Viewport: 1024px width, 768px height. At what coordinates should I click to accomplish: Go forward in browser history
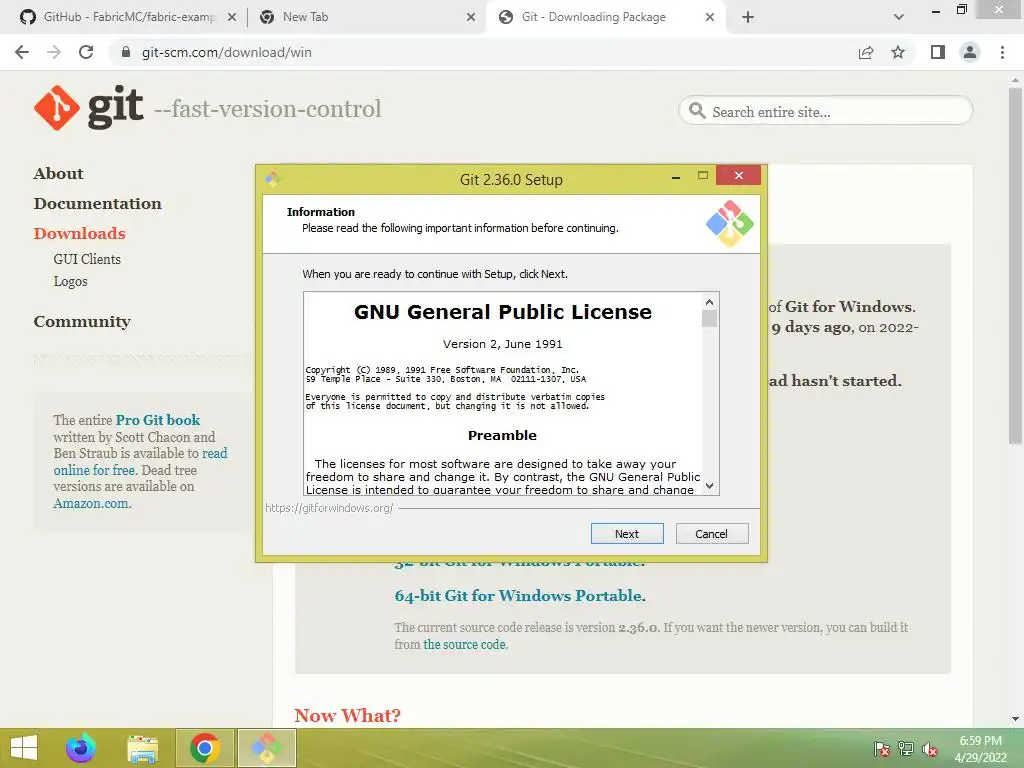click(54, 52)
